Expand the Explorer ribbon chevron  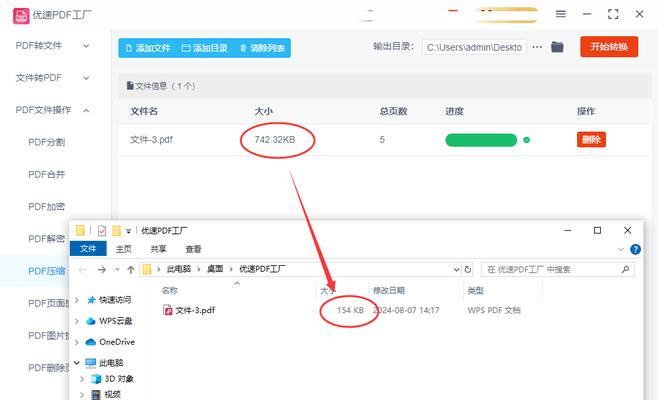(621, 249)
